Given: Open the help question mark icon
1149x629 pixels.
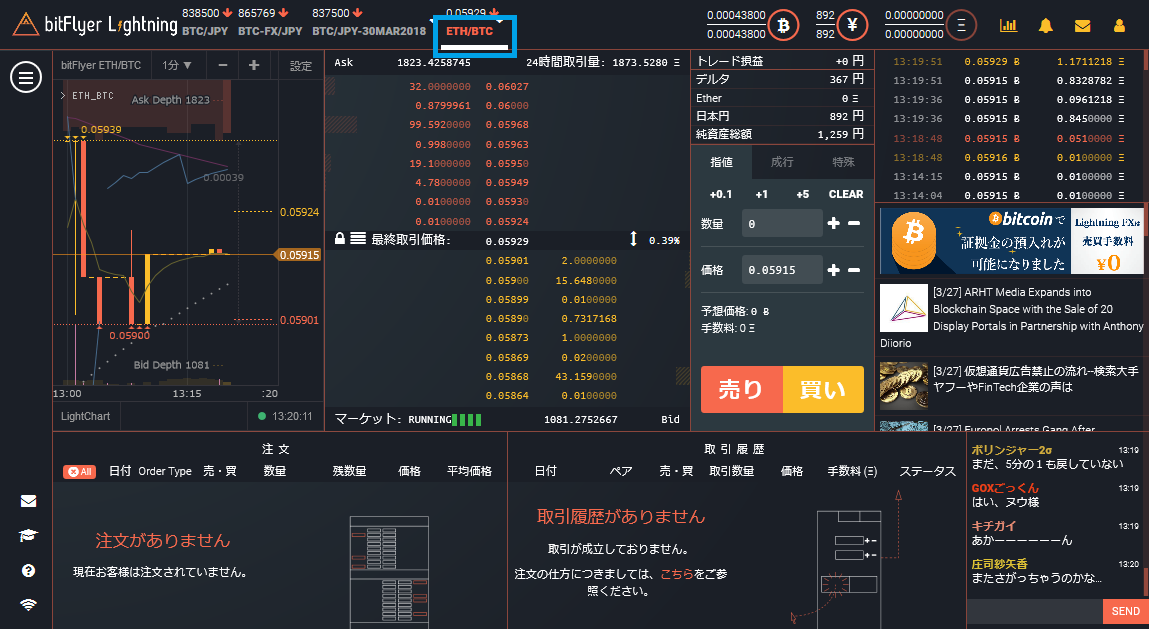Looking at the screenshot, I should tap(29, 570).
